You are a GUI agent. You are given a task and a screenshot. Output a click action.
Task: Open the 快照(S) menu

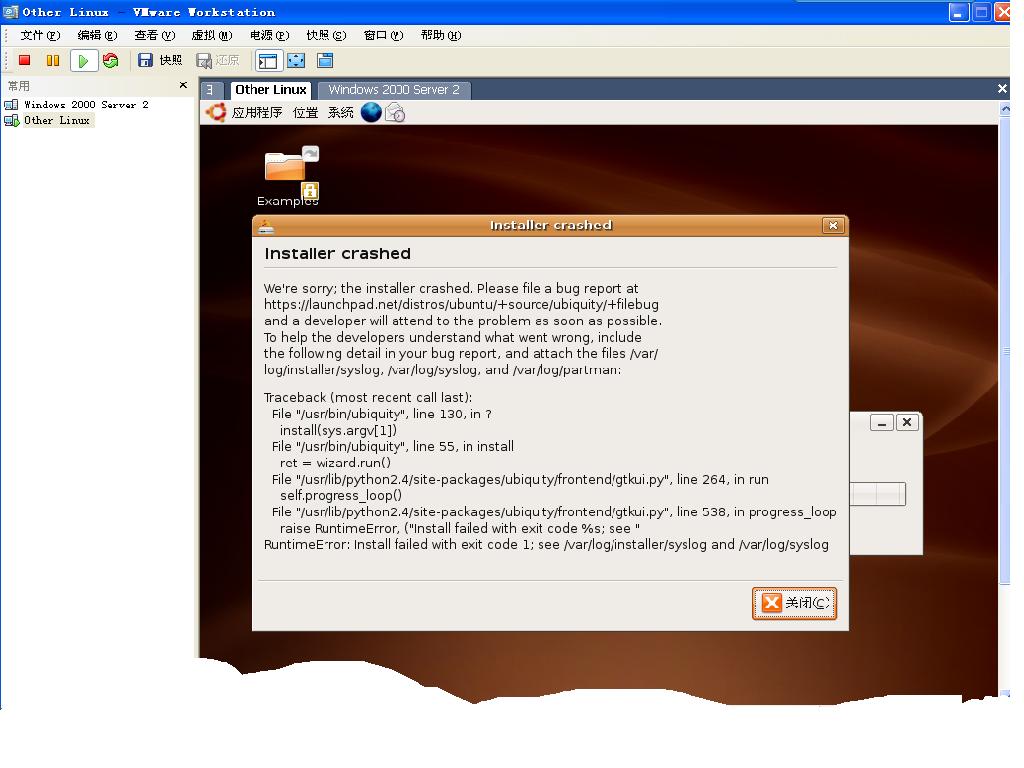[x=326, y=35]
